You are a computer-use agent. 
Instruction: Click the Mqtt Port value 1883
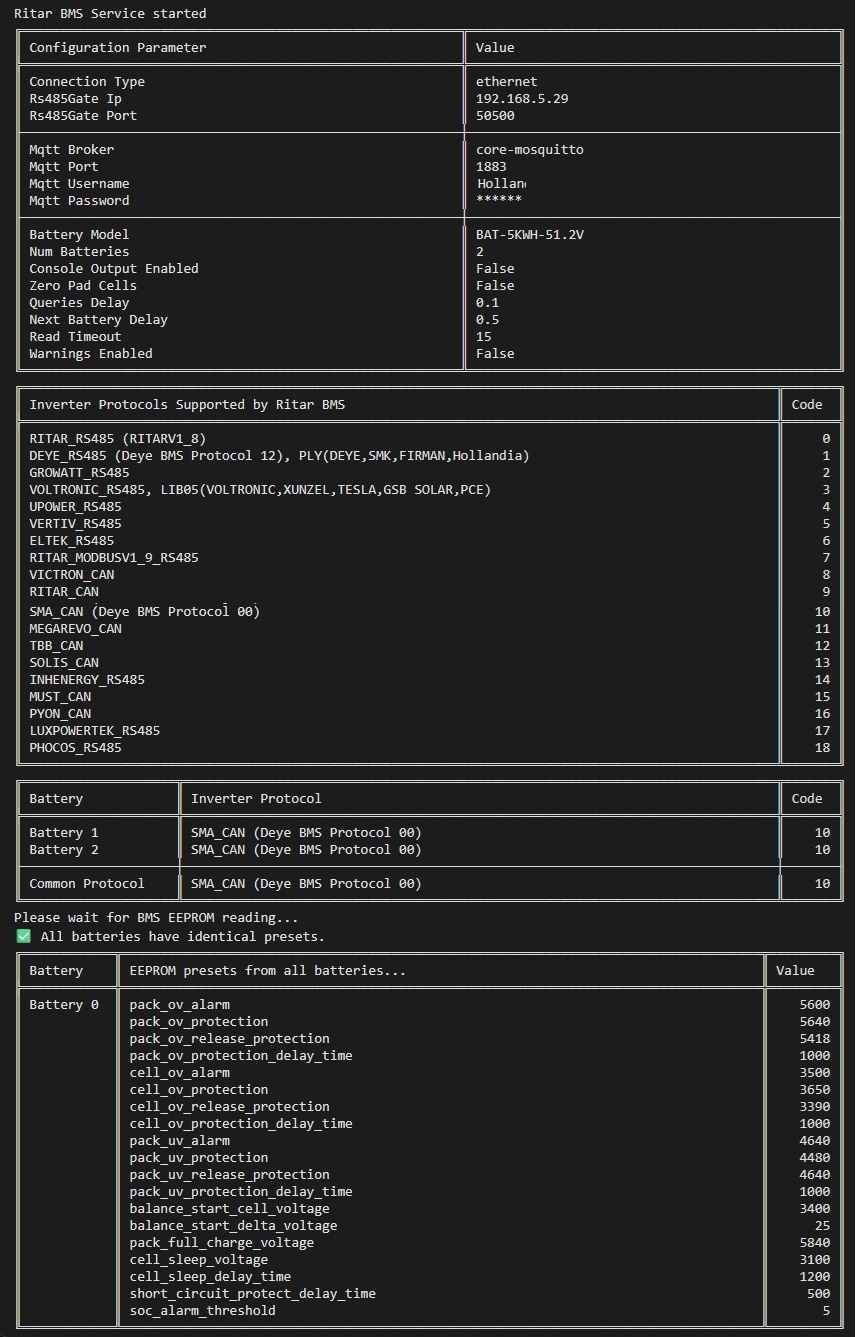coord(491,167)
